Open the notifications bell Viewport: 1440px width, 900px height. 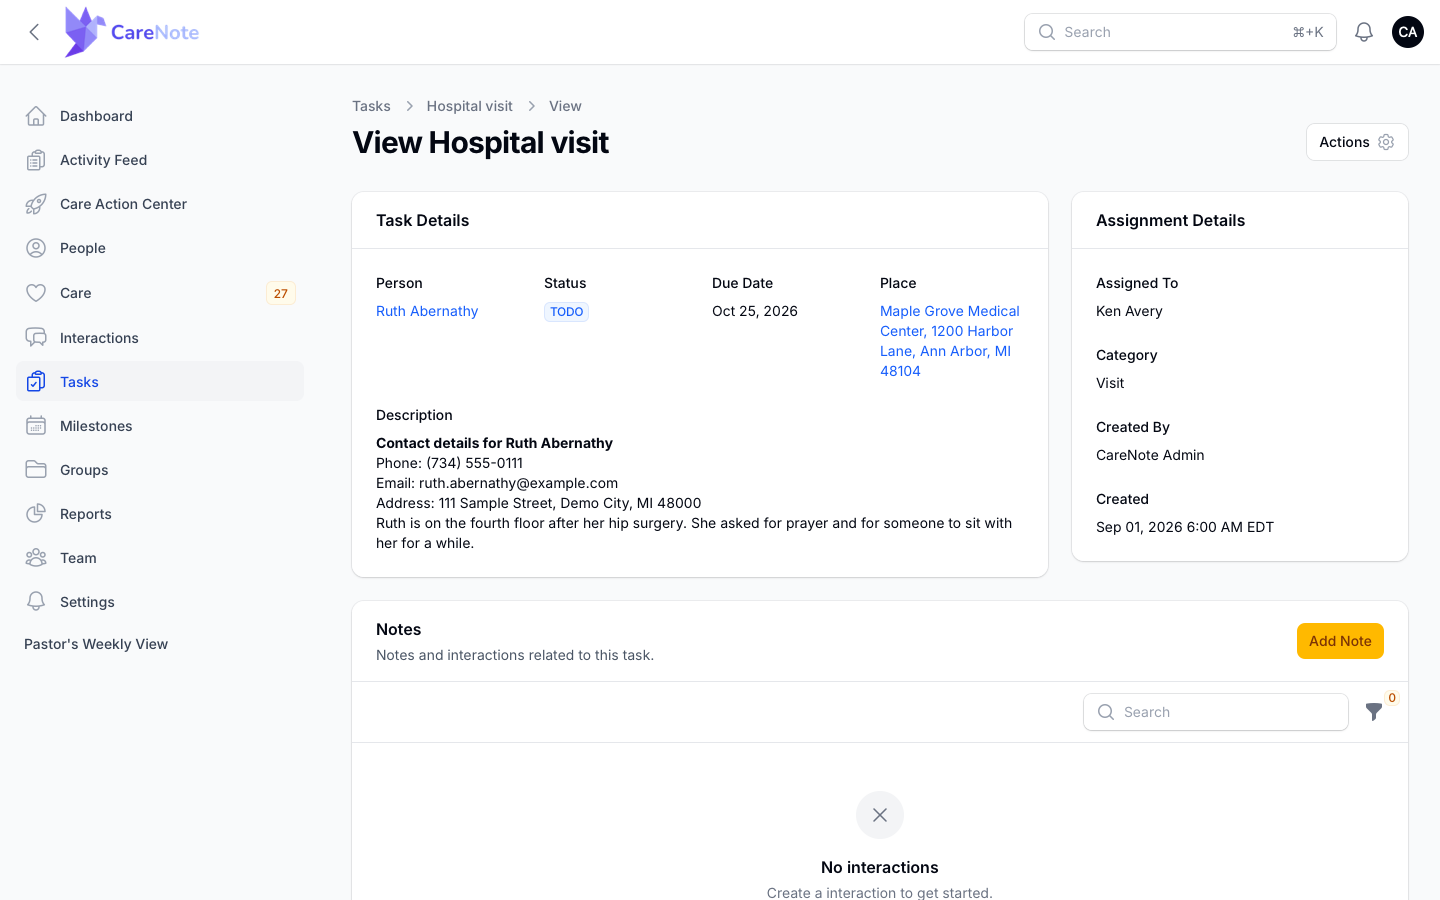[x=1364, y=32]
